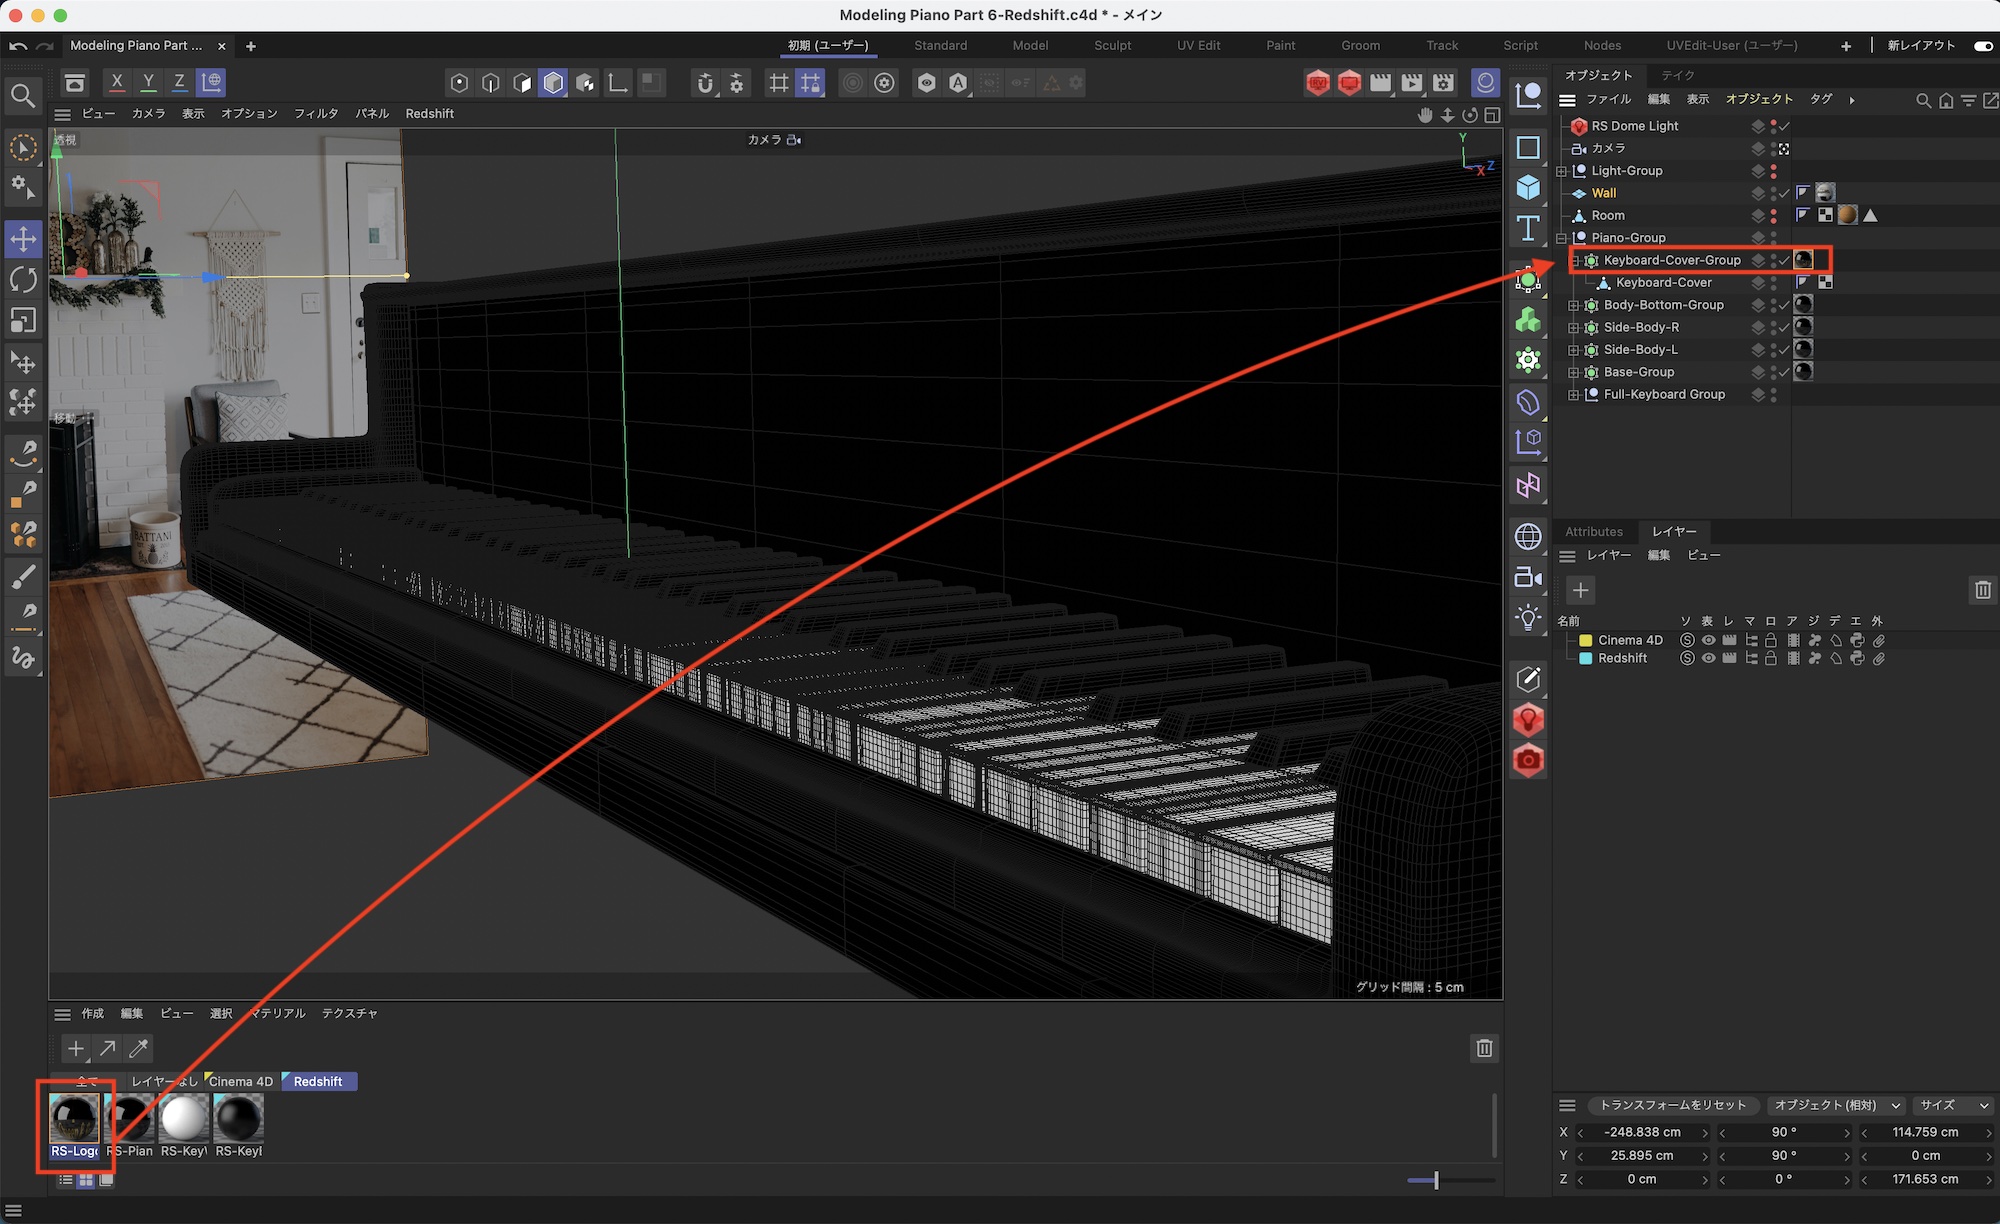Screen dimensions: 2000x1224
Task: Click the Text spline tool icon
Action: coord(1528,229)
